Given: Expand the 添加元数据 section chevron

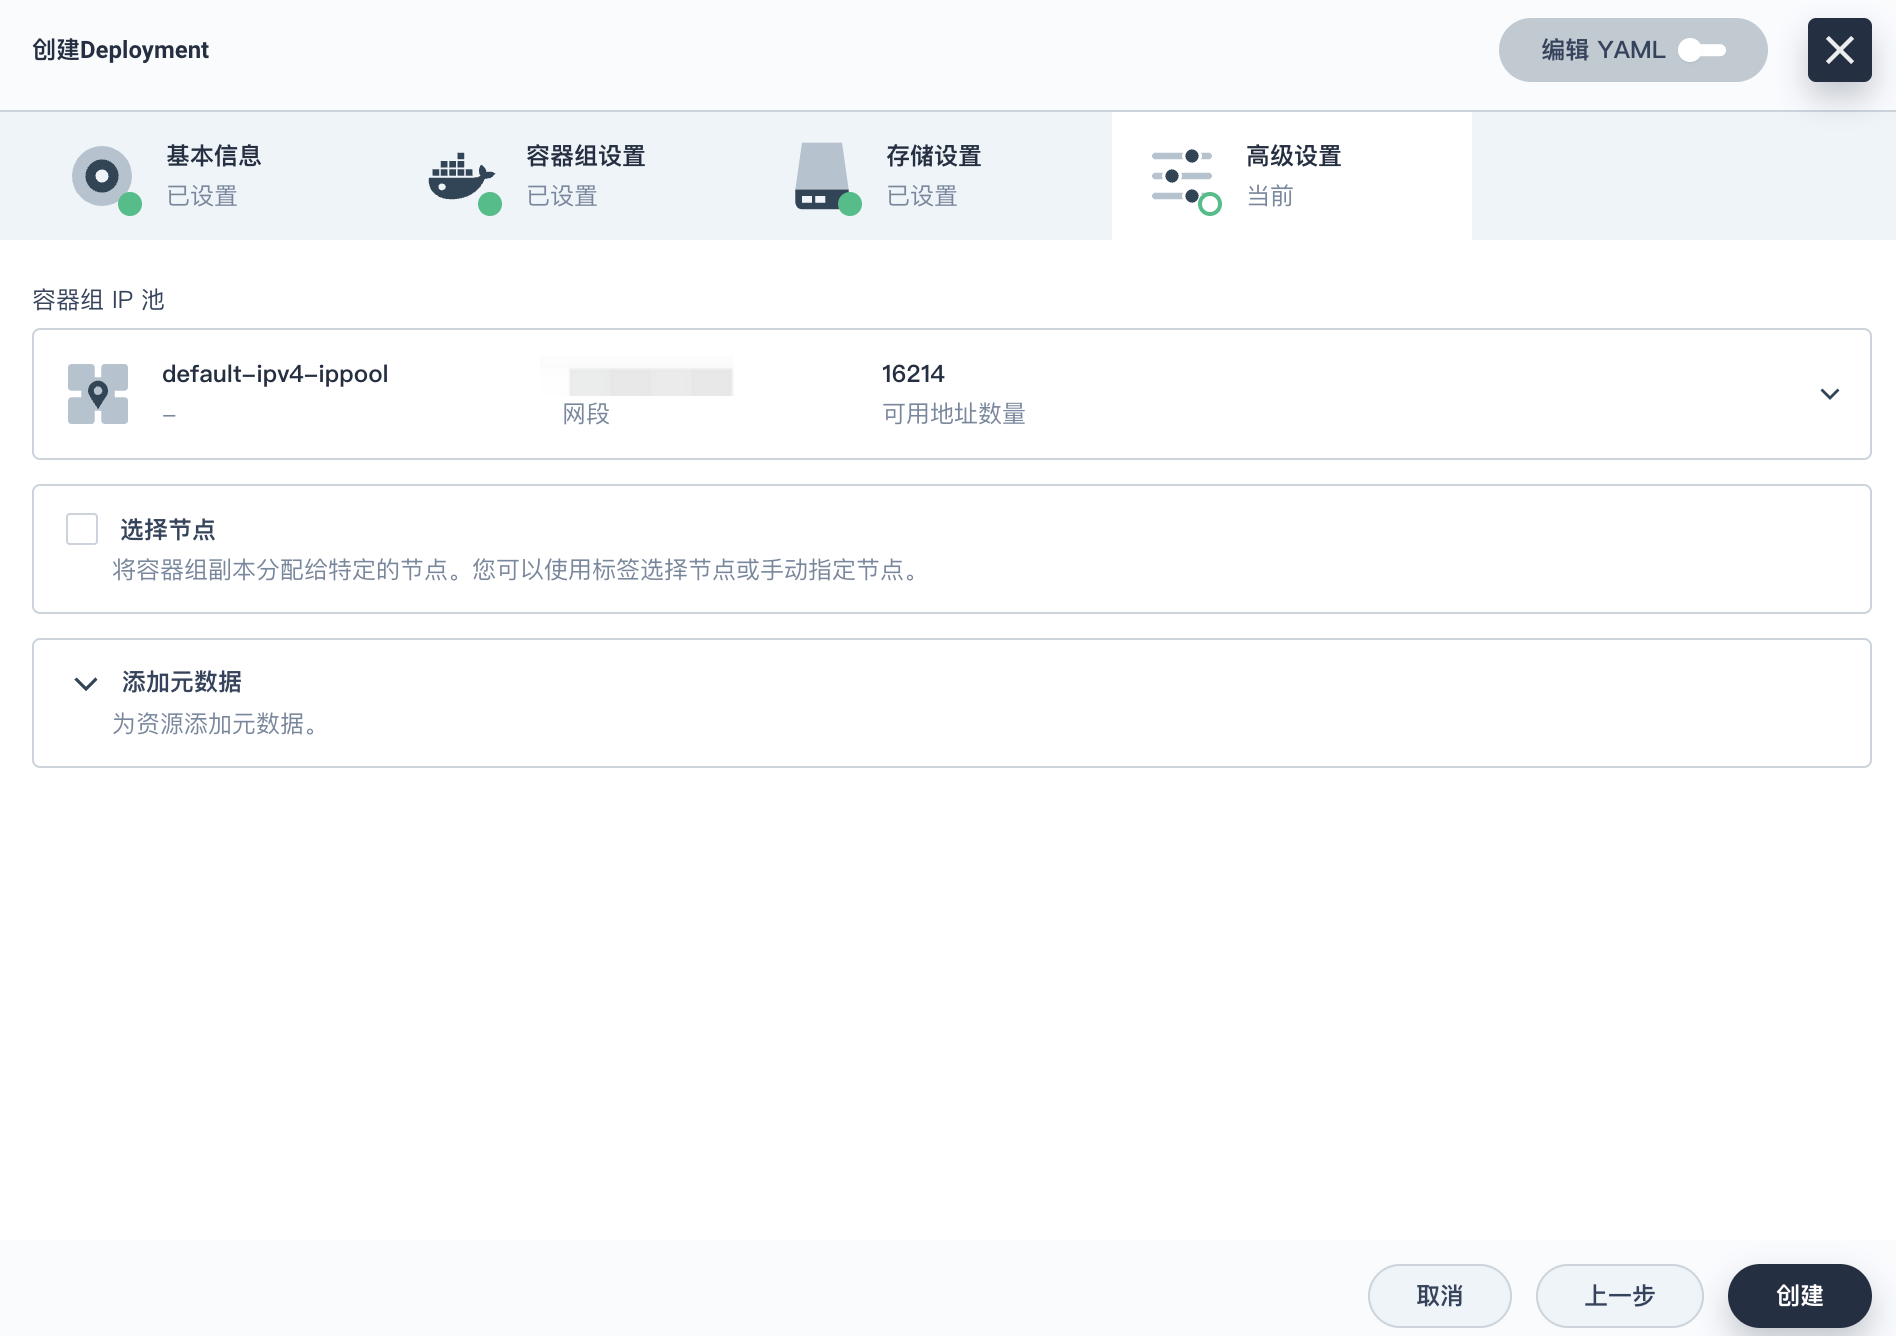Looking at the screenshot, I should click(x=86, y=684).
